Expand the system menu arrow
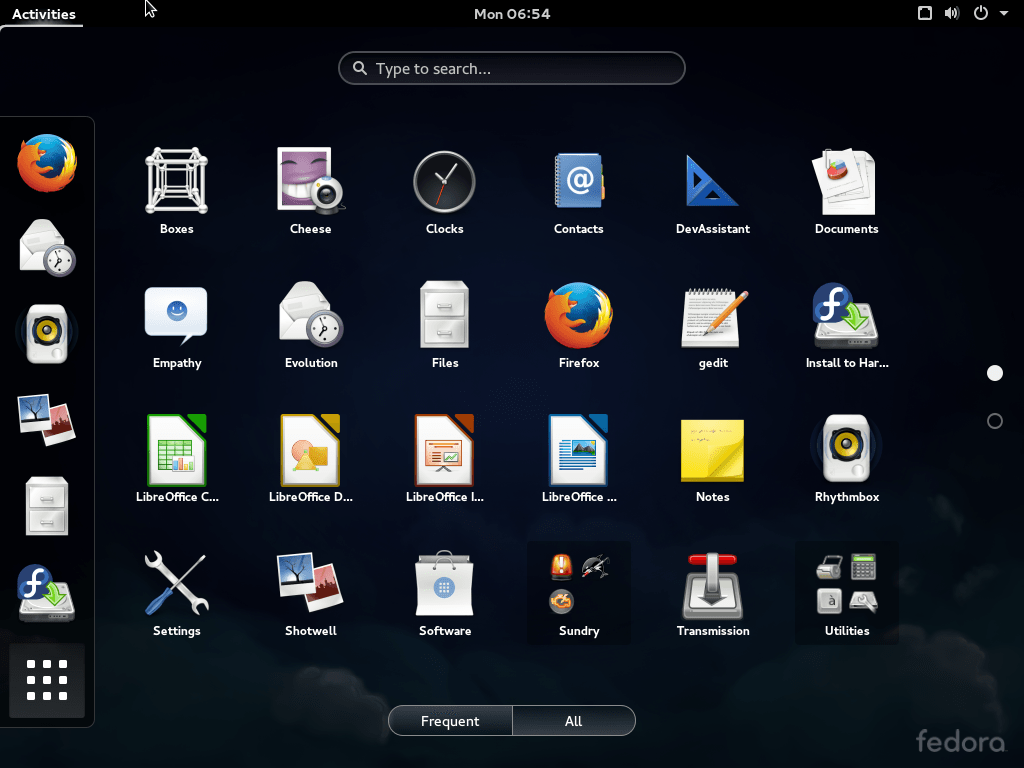Viewport: 1024px width, 768px height. click(x=1004, y=13)
